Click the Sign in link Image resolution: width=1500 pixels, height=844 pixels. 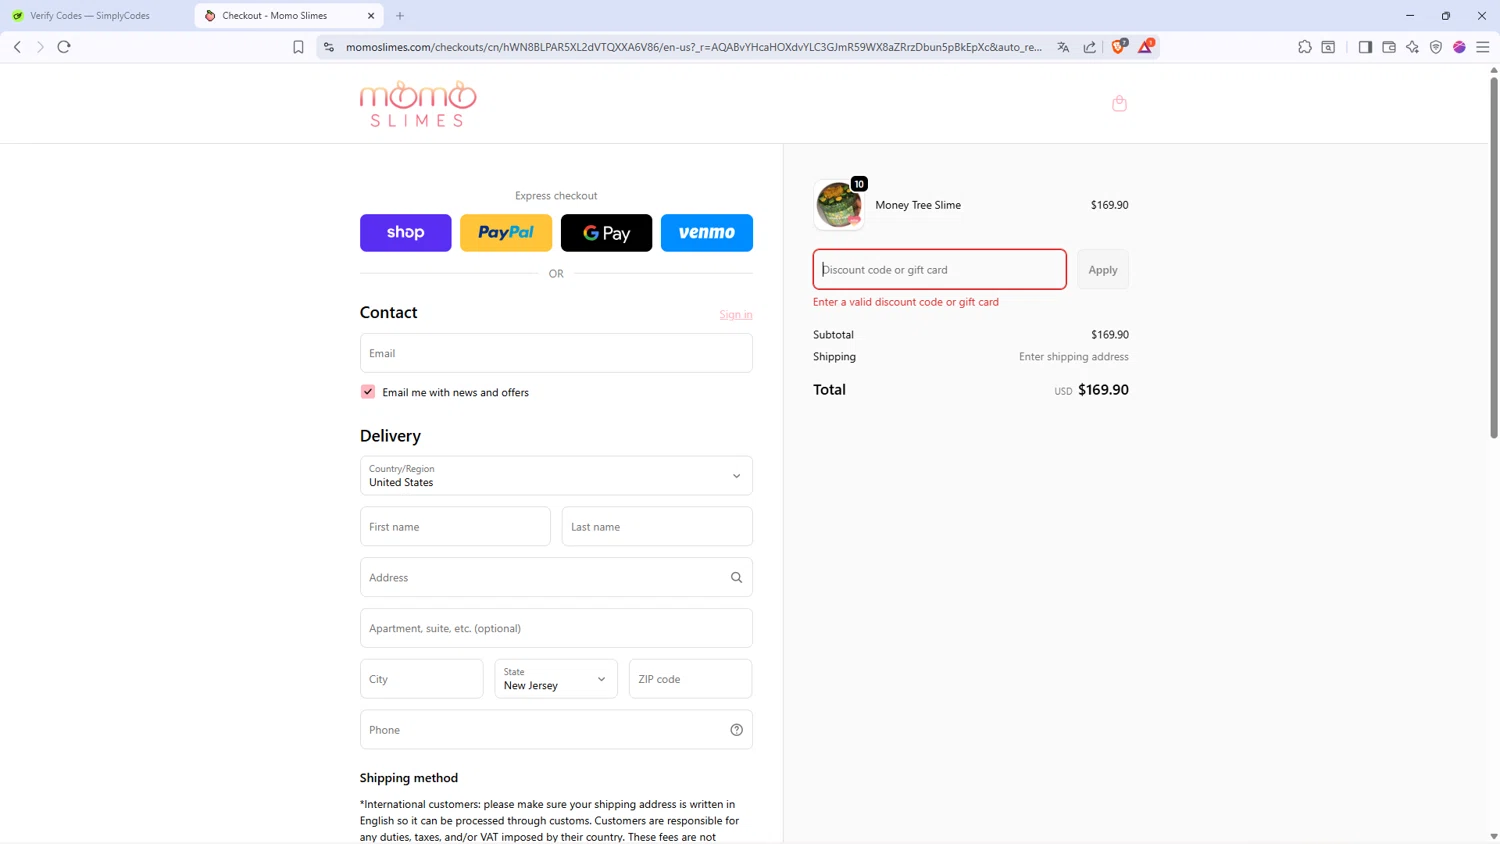pos(736,315)
